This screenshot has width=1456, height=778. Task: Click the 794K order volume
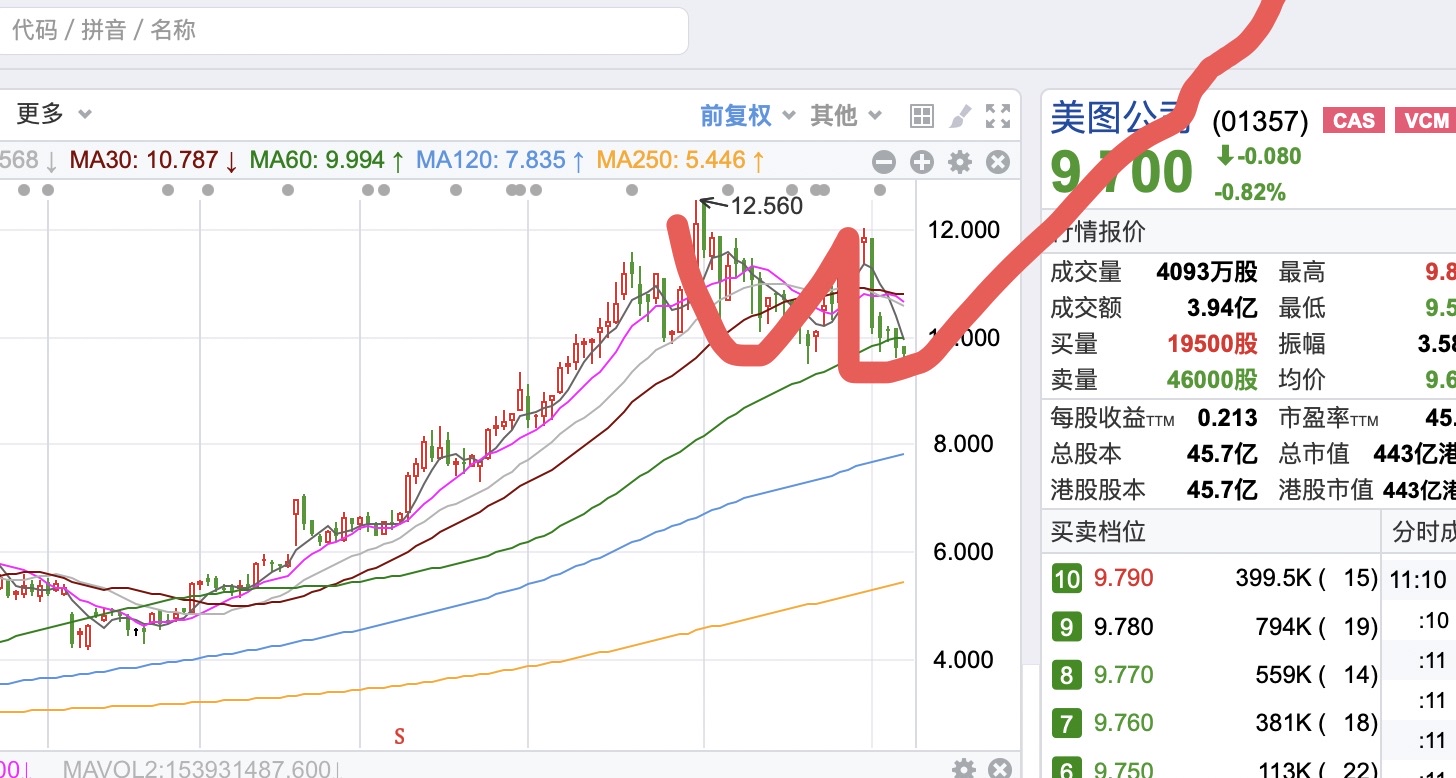coord(1283,627)
